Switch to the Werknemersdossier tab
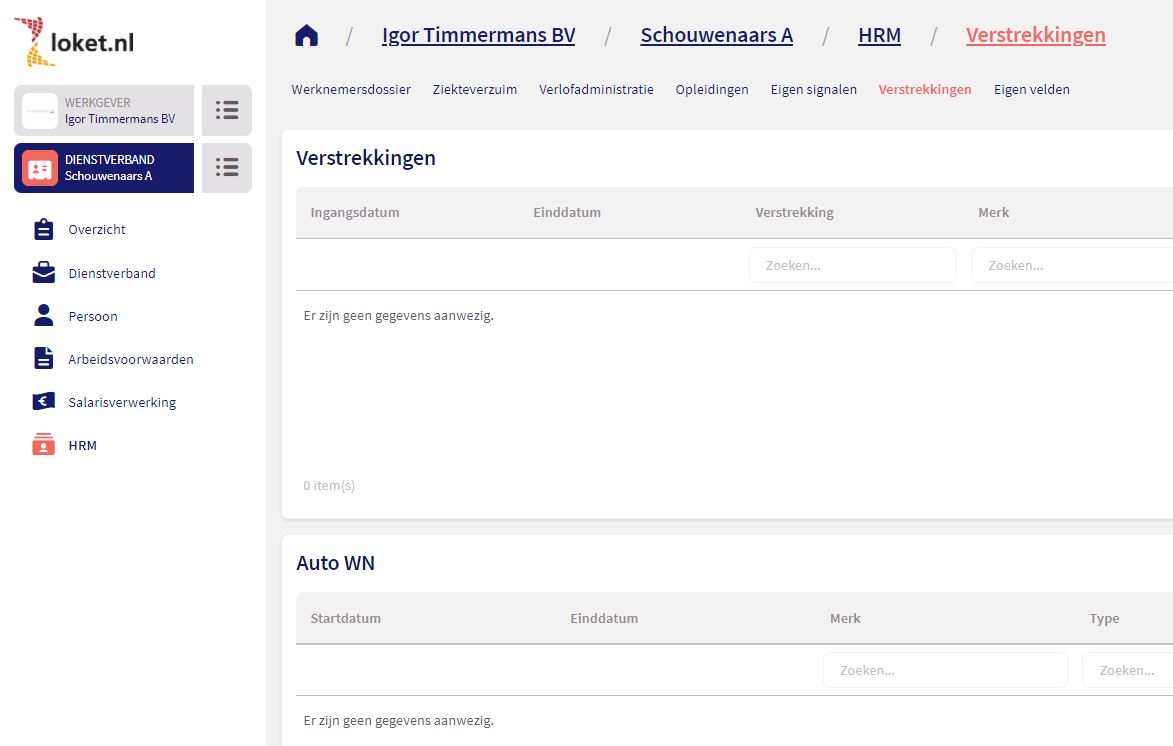This screenshot has height=746, width=1173. (351, 90)
